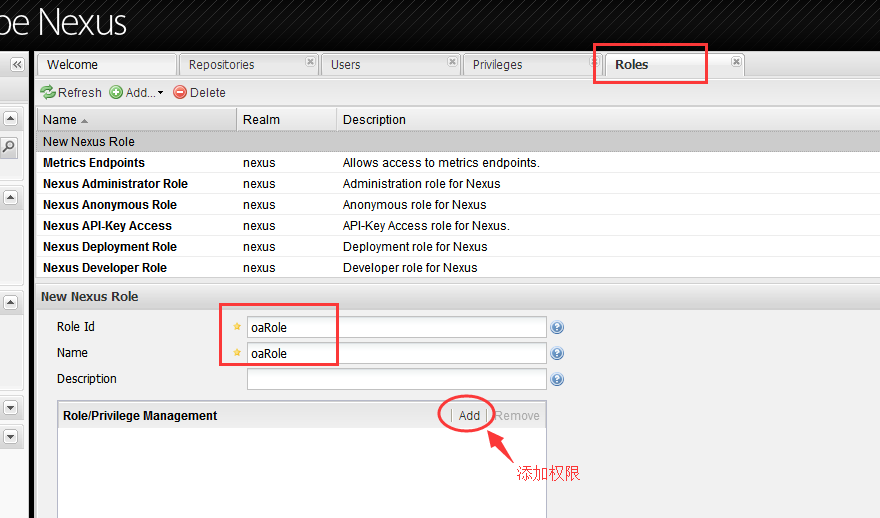Image resolution: width=880 pixels, height=518 pixels.
Task: Open help for Name field
Action: (x=557, y=353)
